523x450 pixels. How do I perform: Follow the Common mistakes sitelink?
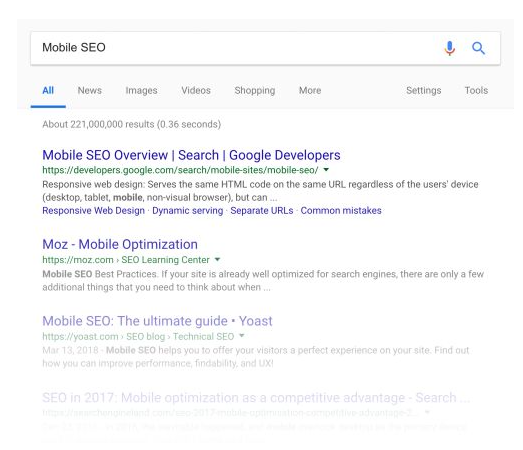(341, 210)
